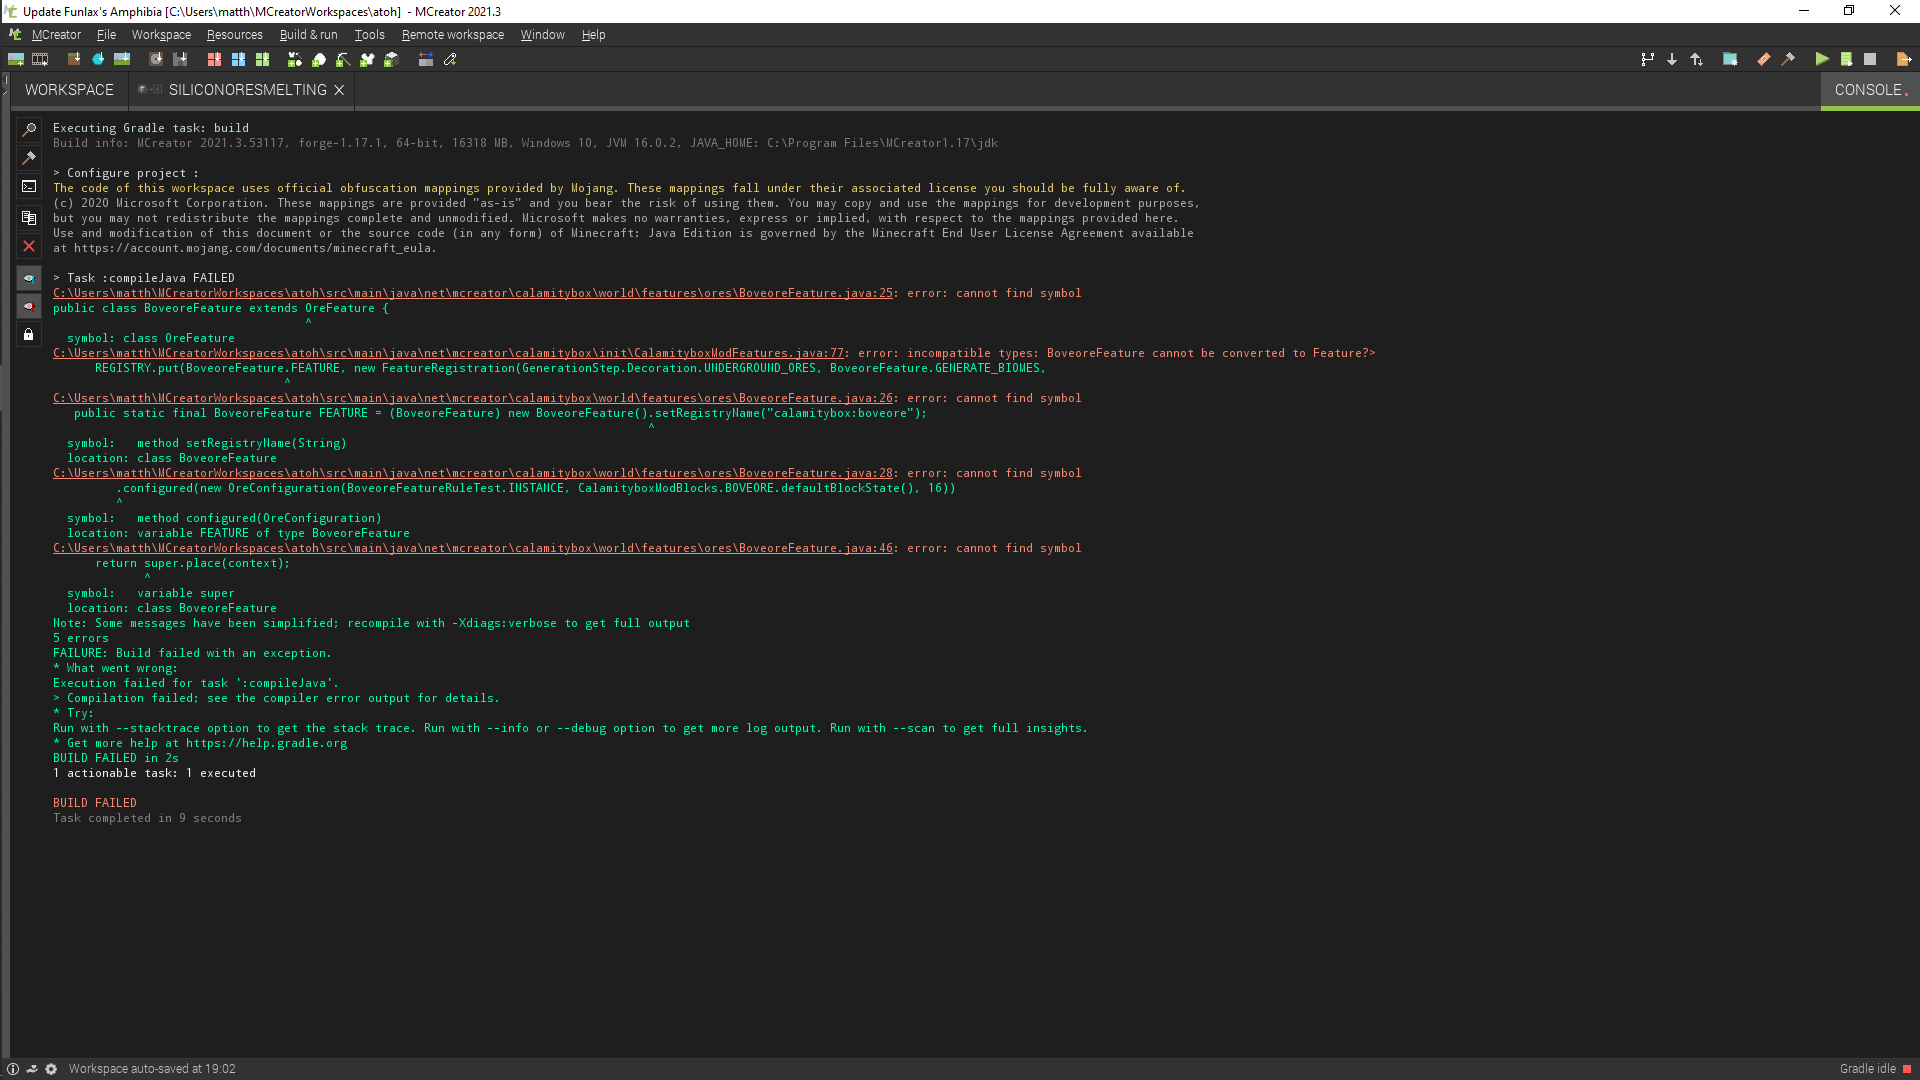Open the version control branch icon
The height and width of the screenshot is (1080, 1920).
point(1648,60)
